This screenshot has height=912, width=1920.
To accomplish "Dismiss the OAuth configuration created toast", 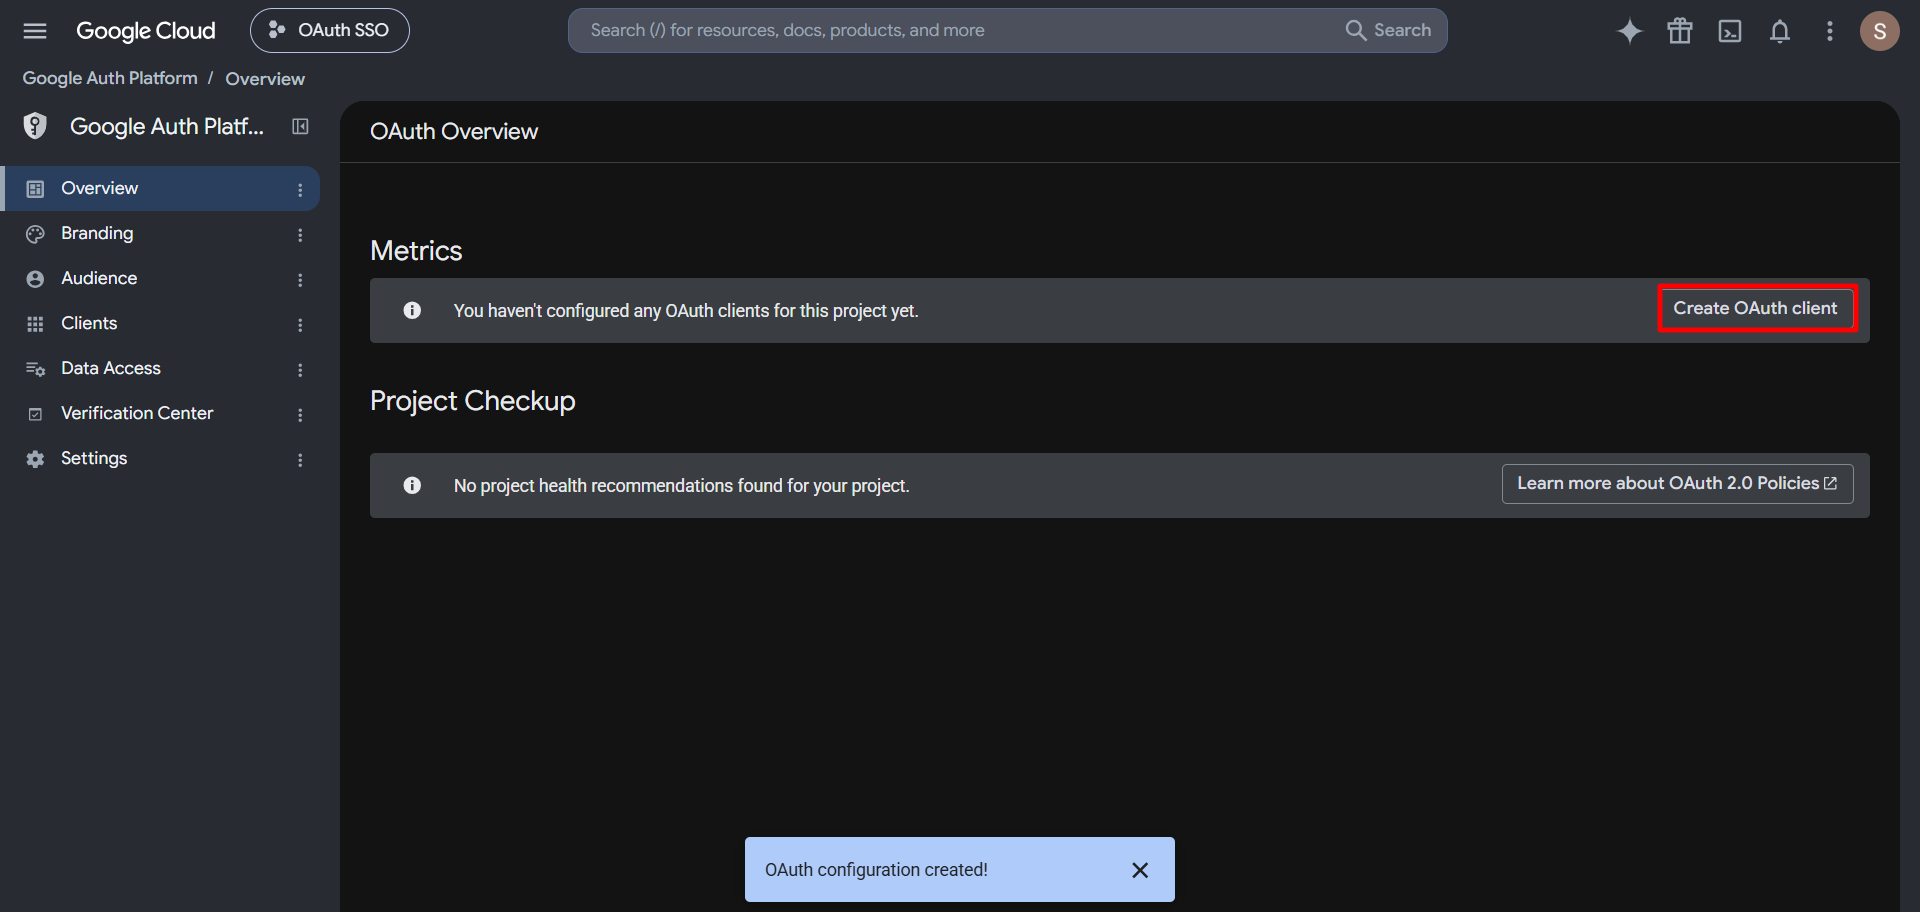I will pos(1140,870).
